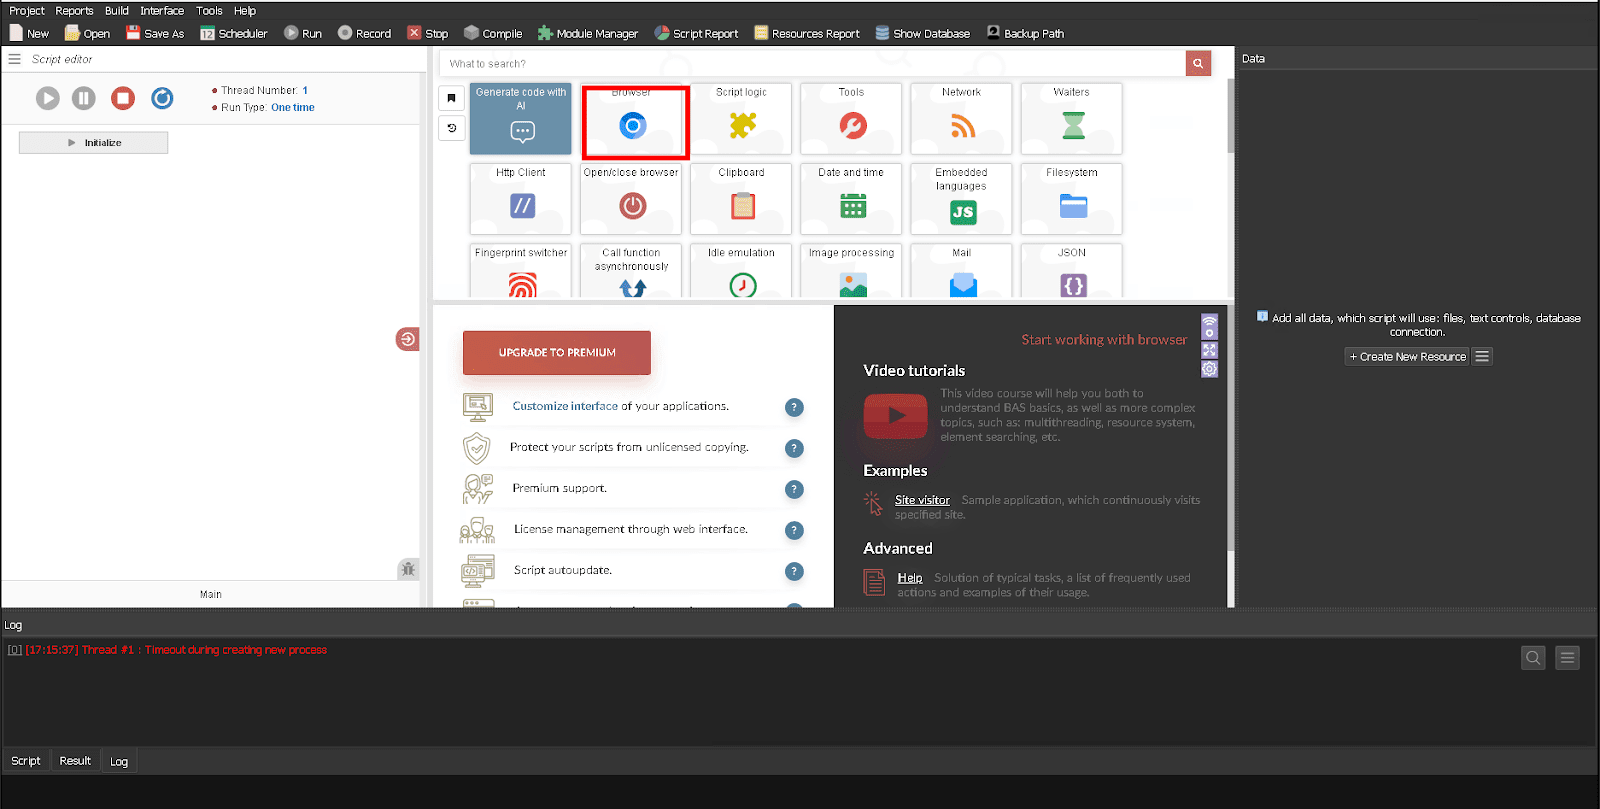This screenshot has width=1600, height=809.
Task: Open the Http Client module
Action: (x=521, y=199)
